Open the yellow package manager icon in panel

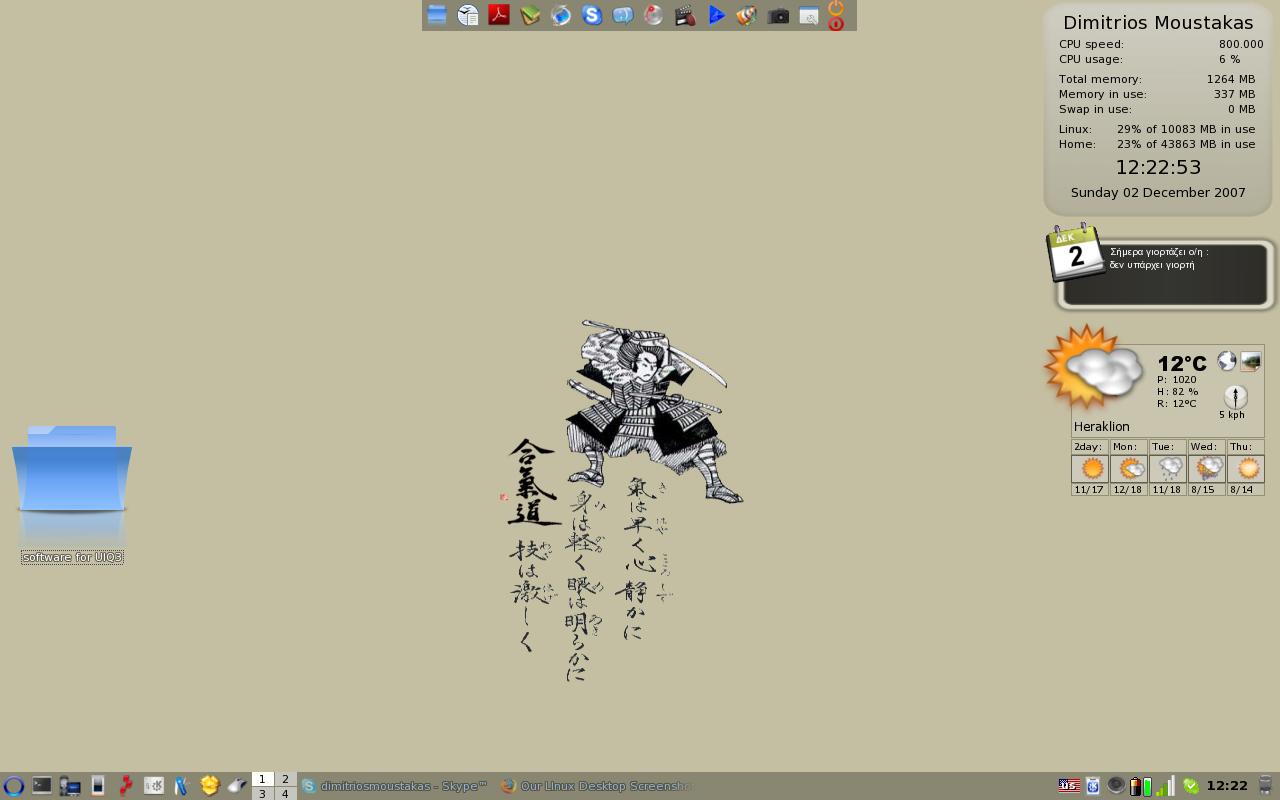tap(209, 786)
